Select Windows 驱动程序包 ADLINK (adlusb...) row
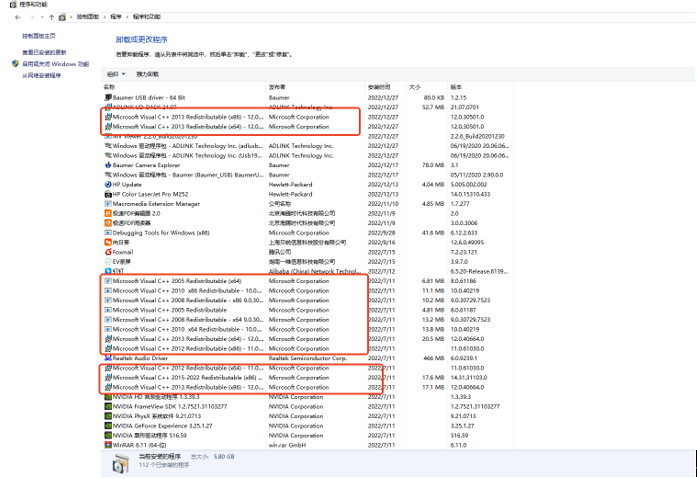Viewport: 697px width, 479px height. pyautogui.click(x=307, y=146)
